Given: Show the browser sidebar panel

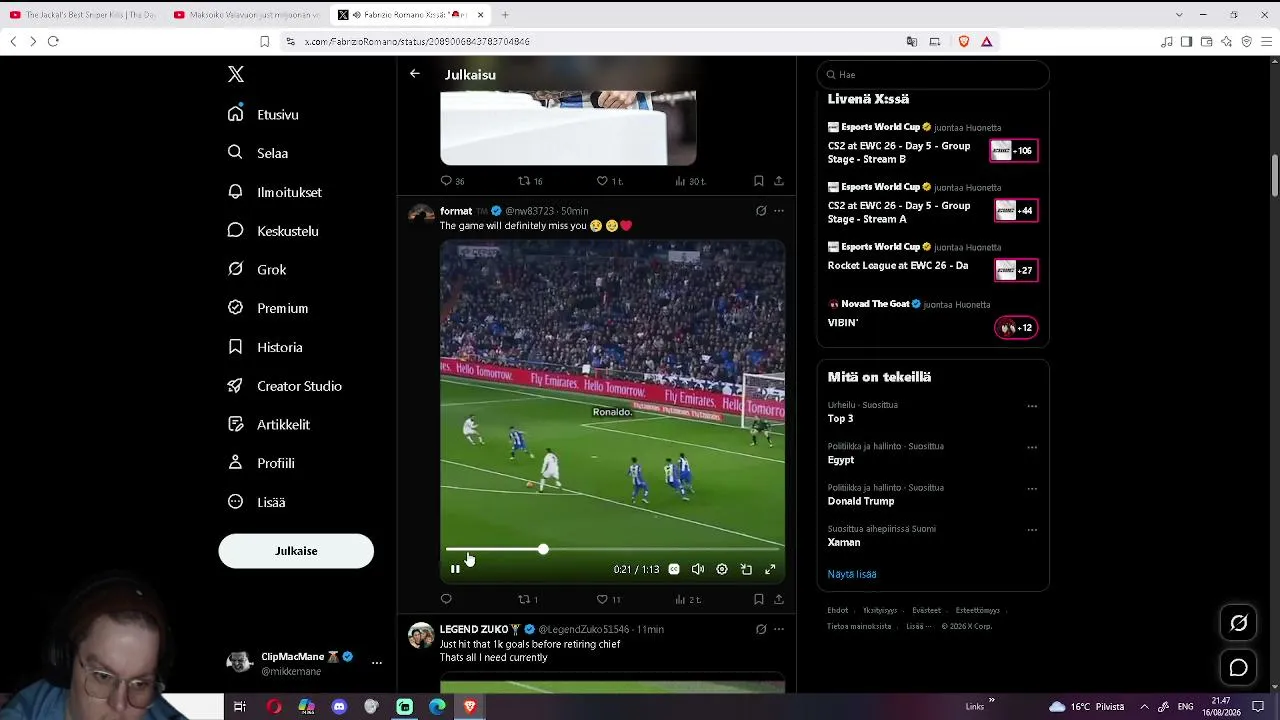Looking at the screenshot, I should [1186, 42].
